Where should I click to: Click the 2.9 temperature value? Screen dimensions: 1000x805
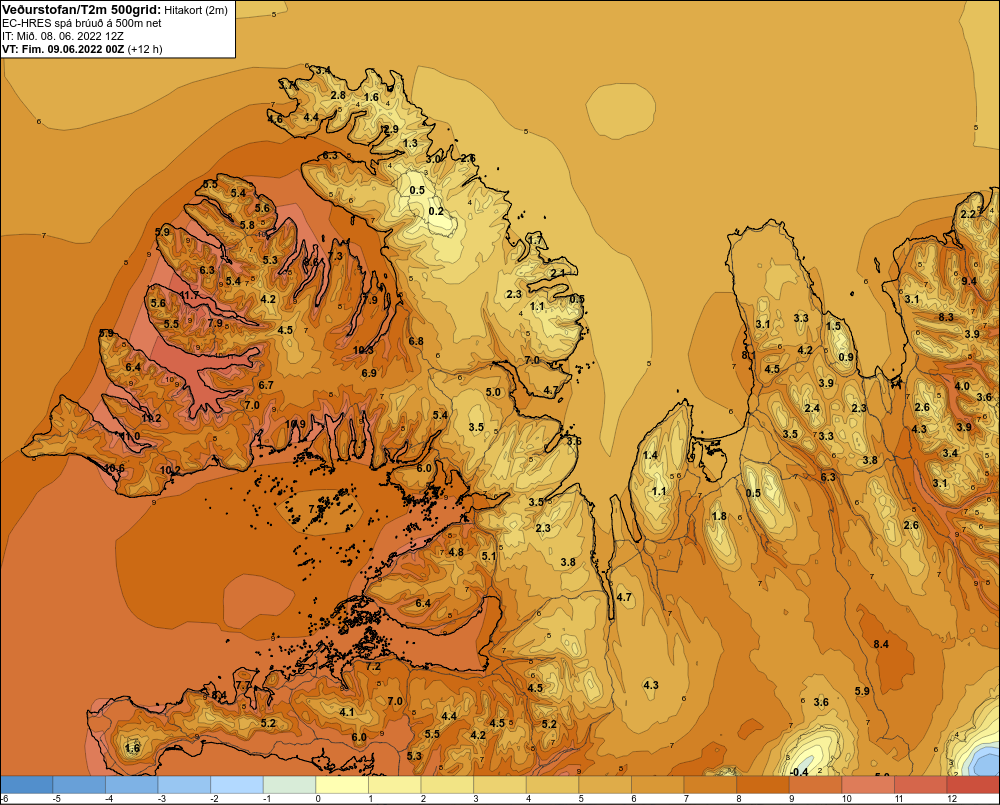(390, 129)
